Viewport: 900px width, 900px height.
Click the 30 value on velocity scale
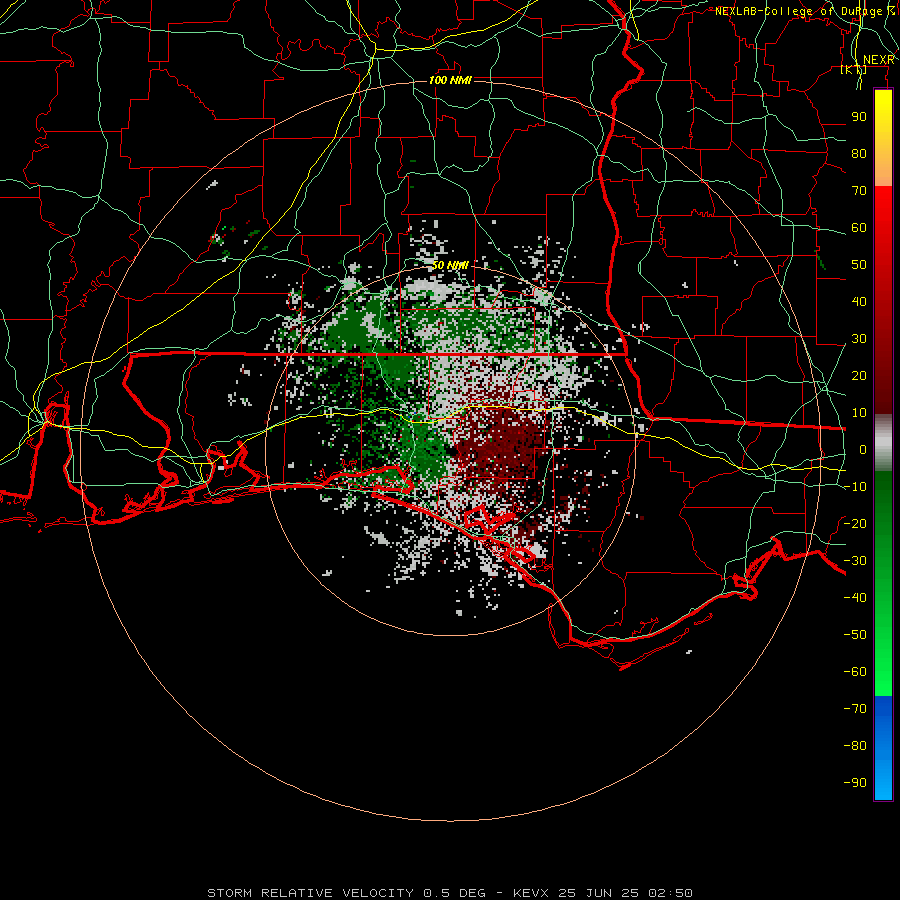(x=859, y=339)
